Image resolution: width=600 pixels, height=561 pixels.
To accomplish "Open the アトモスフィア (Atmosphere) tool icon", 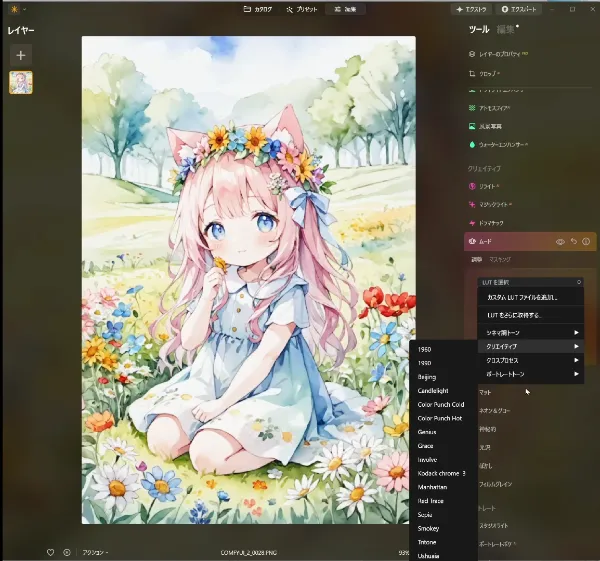I will (x=472, y=108).
